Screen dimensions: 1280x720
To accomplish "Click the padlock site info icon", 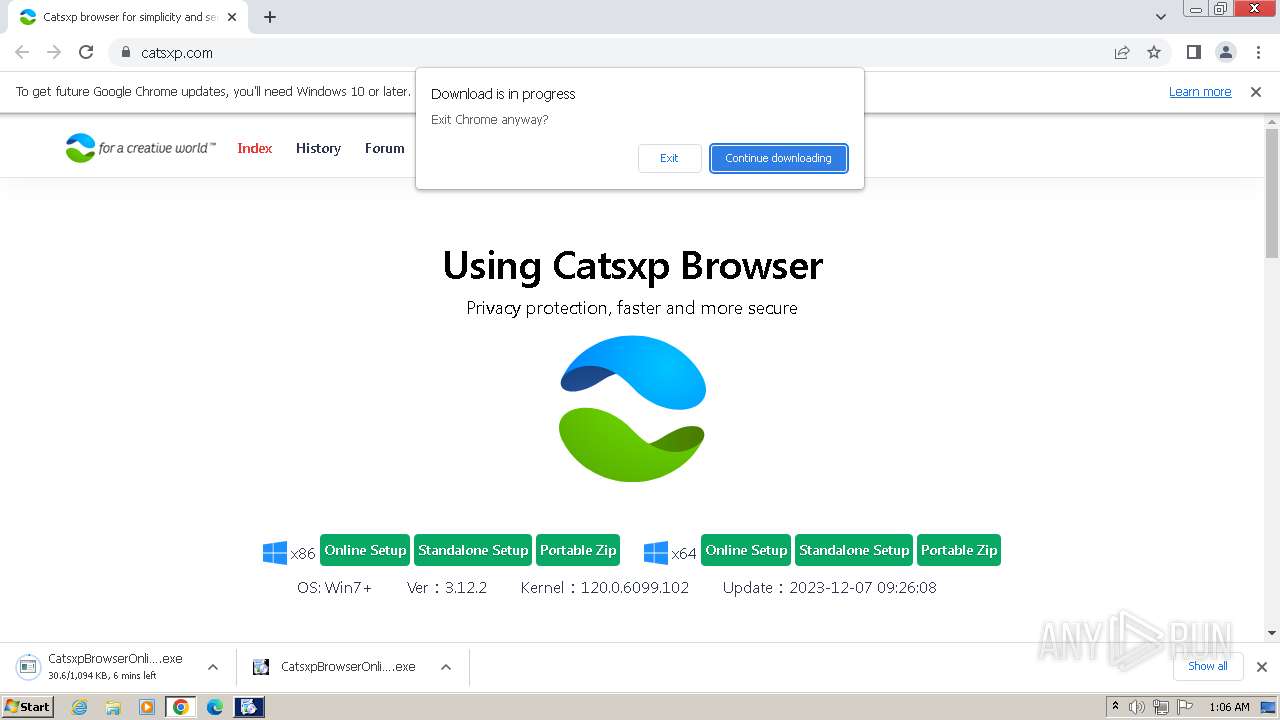I will 125,52.
